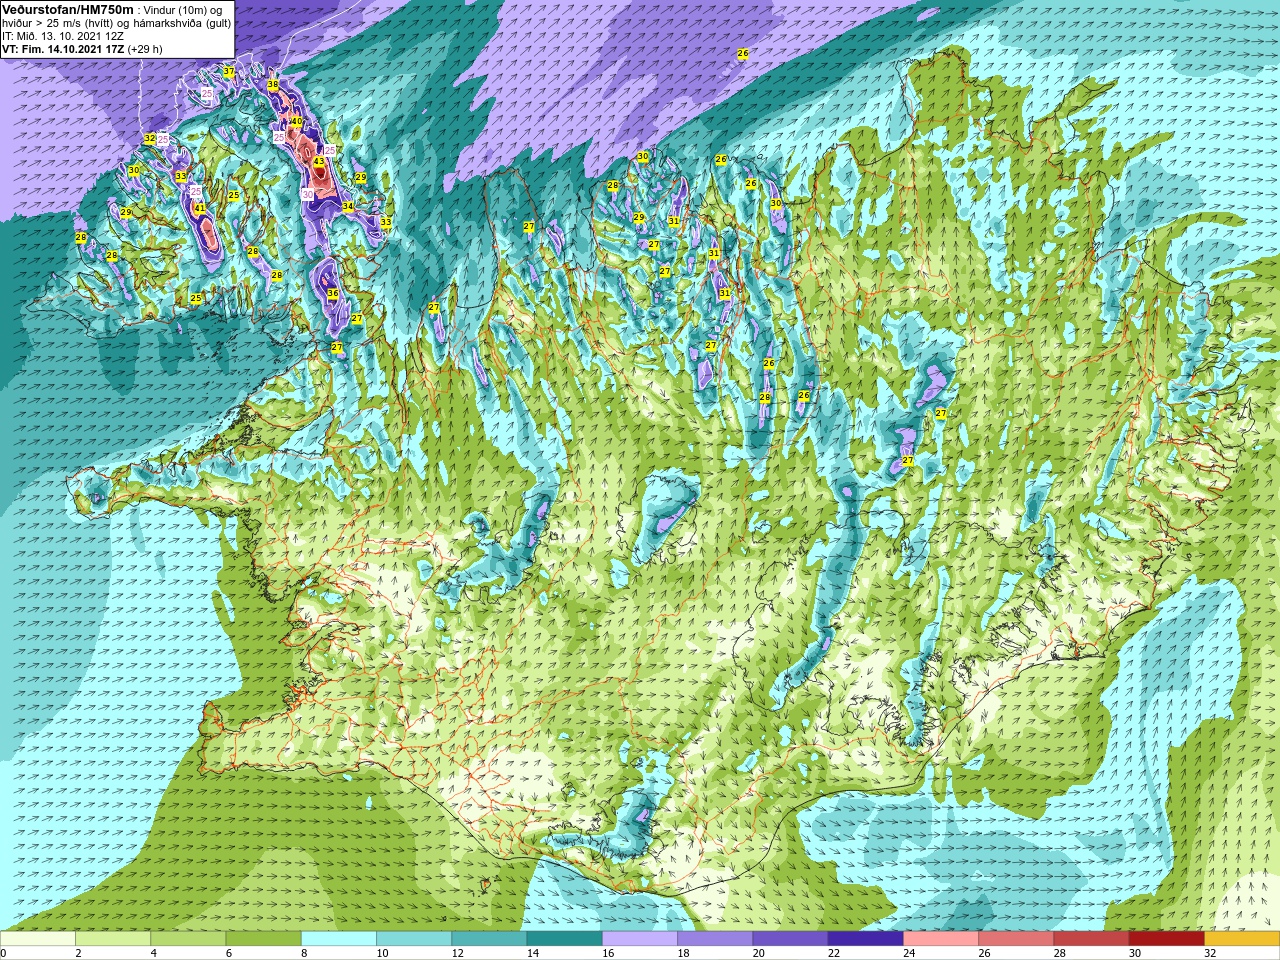
Task: Click the 6–8 m/s olive green legend swatch
Action: [264, 939]
